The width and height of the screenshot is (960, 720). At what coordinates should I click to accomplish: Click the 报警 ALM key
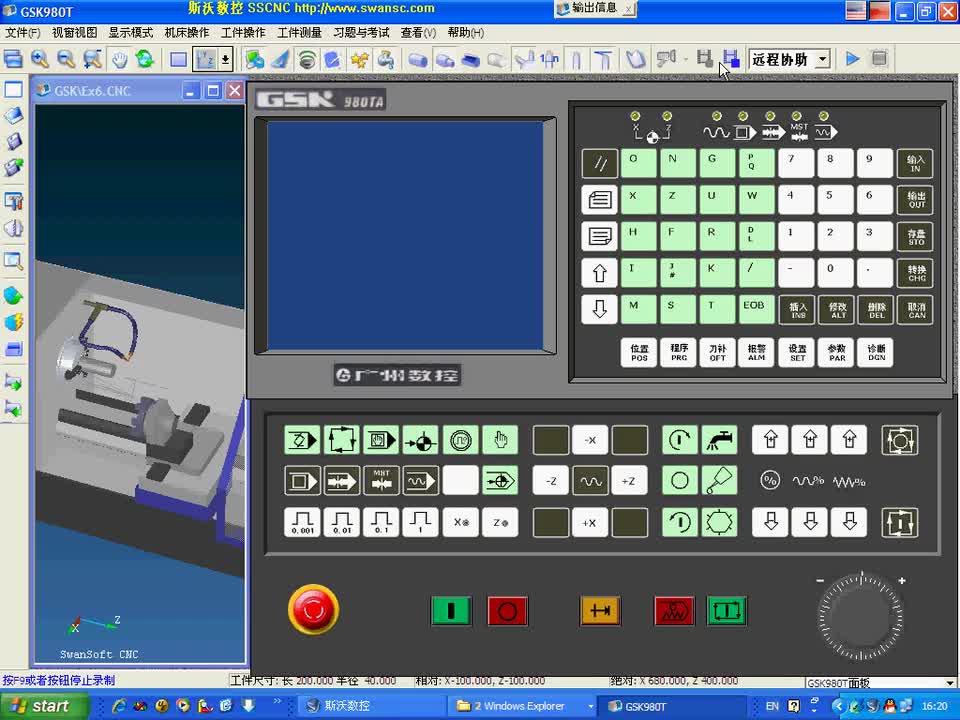tap(756, 353)
